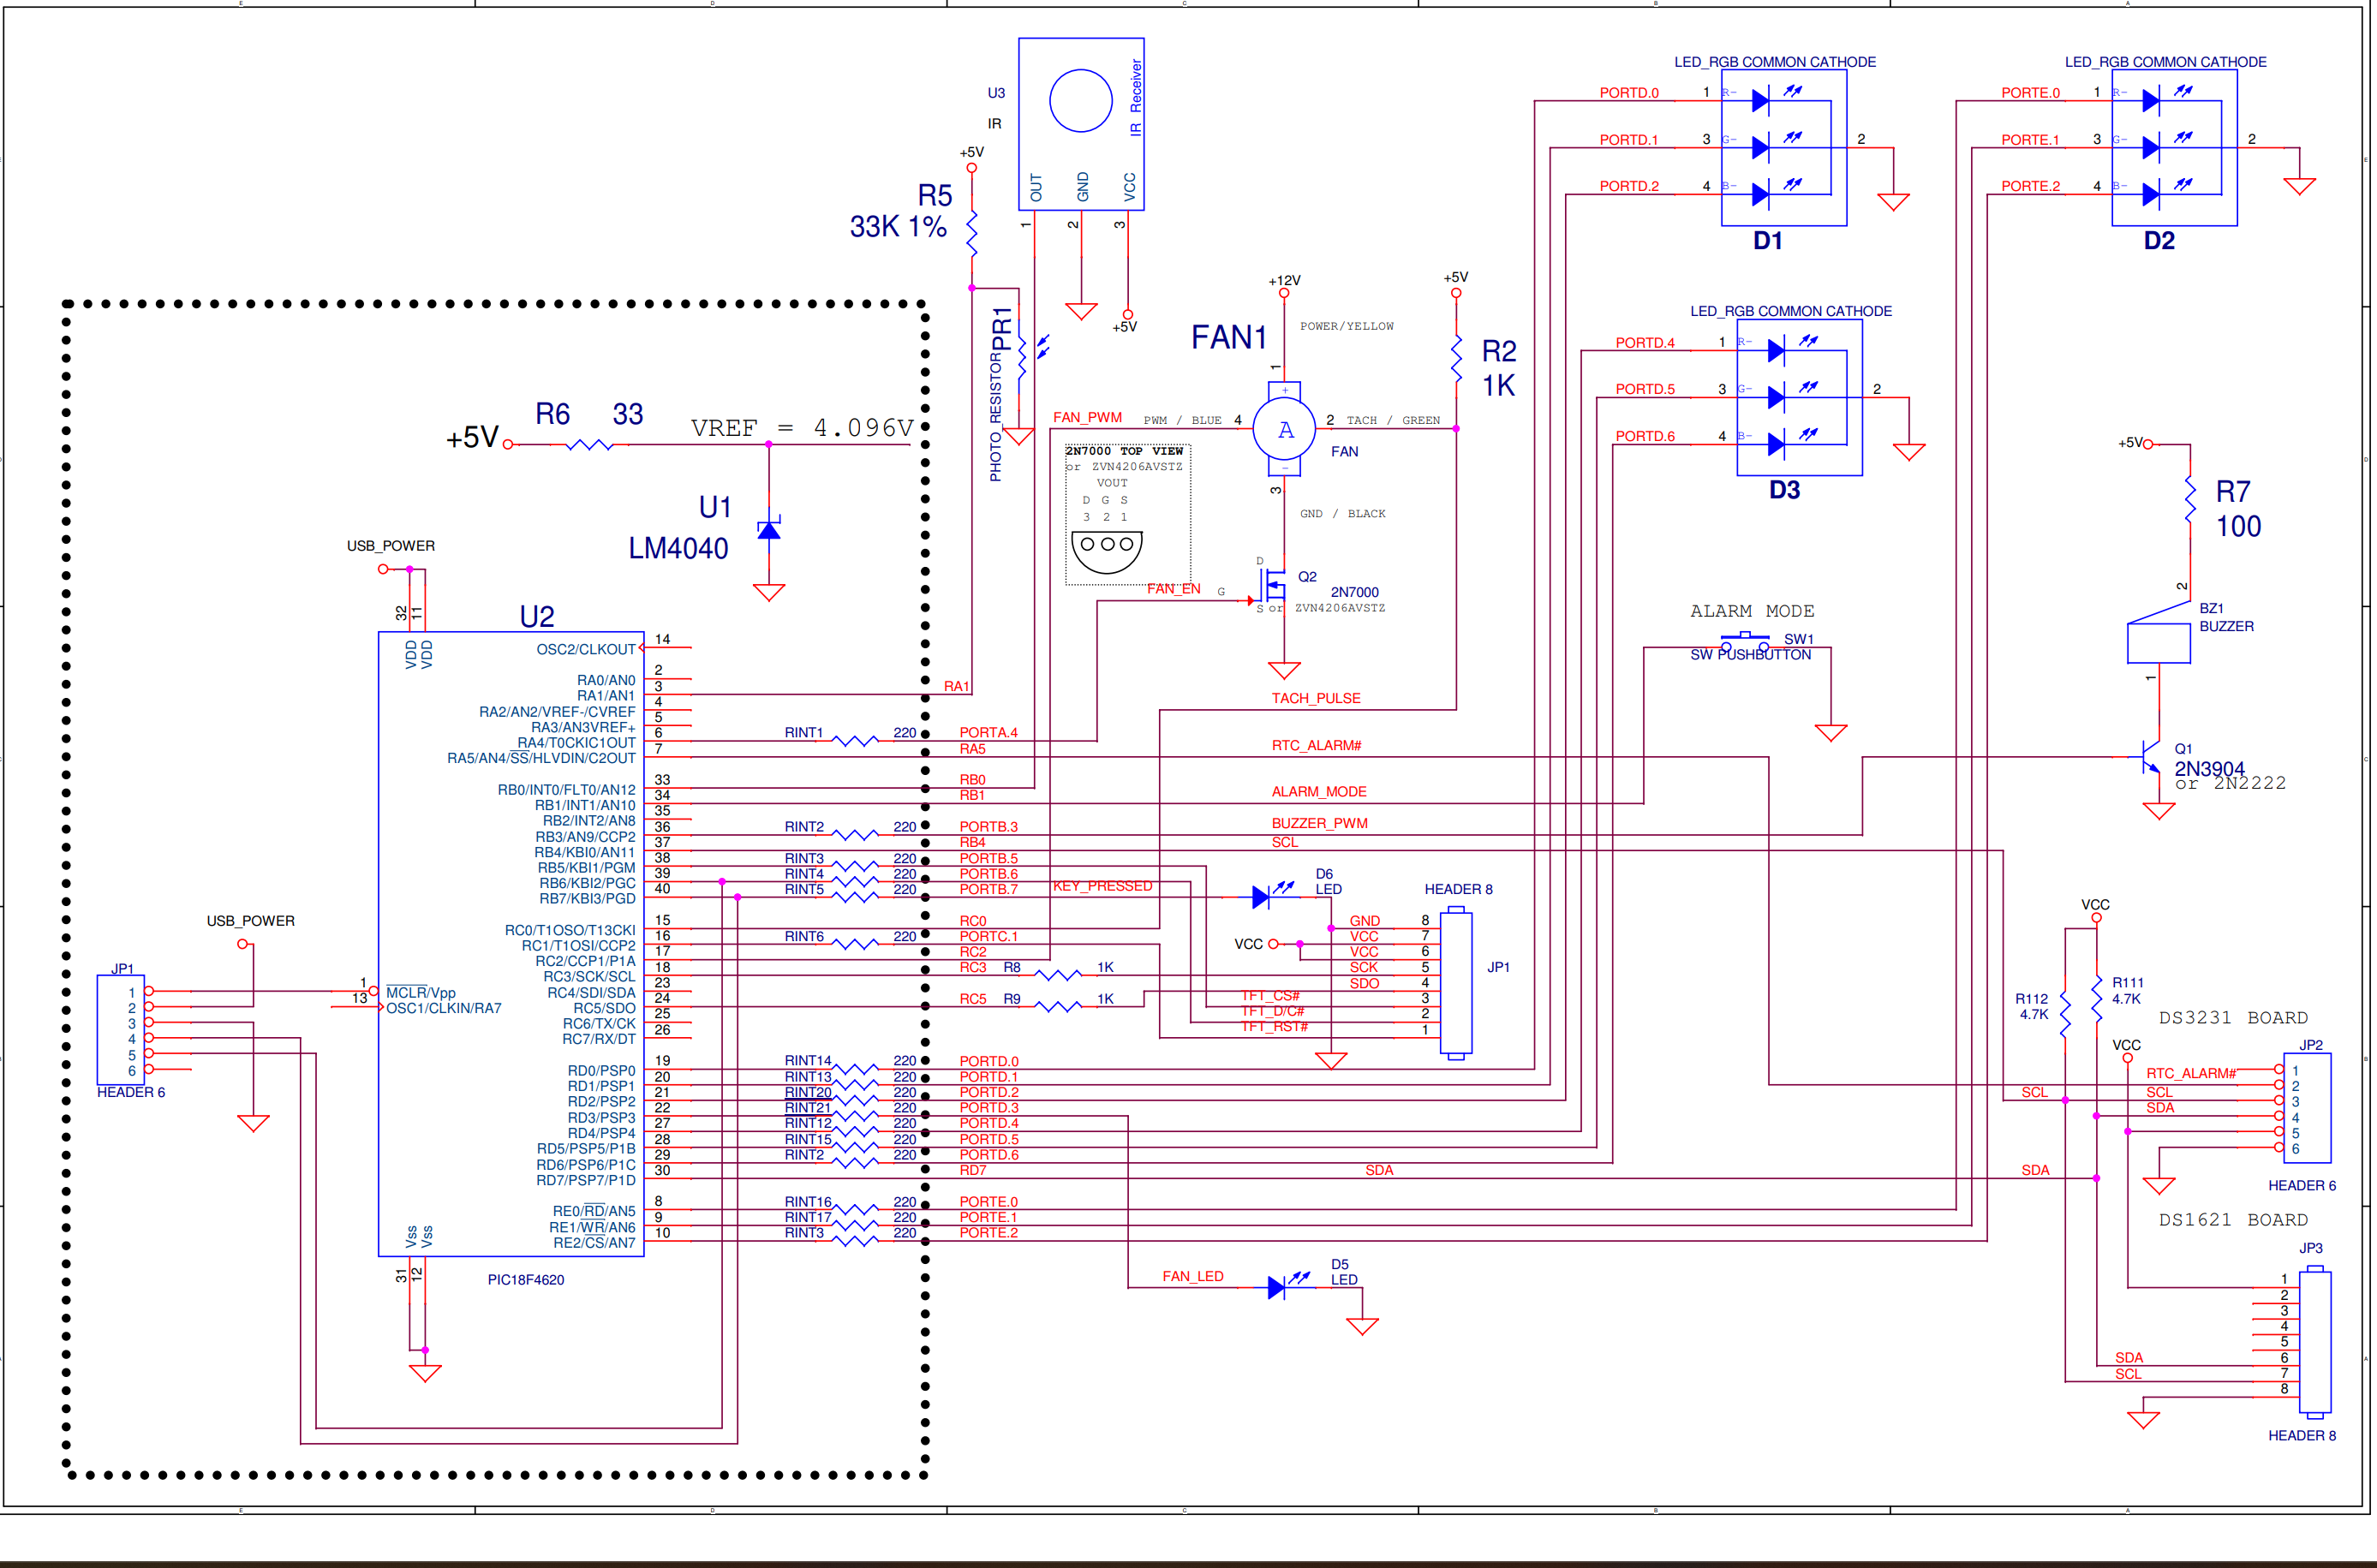Image resolution: width=2377 pixels, height=1568 pixels.
Task: Select the ALARM_MODE net label on RB1 line
Action: tap(1319, 791)
